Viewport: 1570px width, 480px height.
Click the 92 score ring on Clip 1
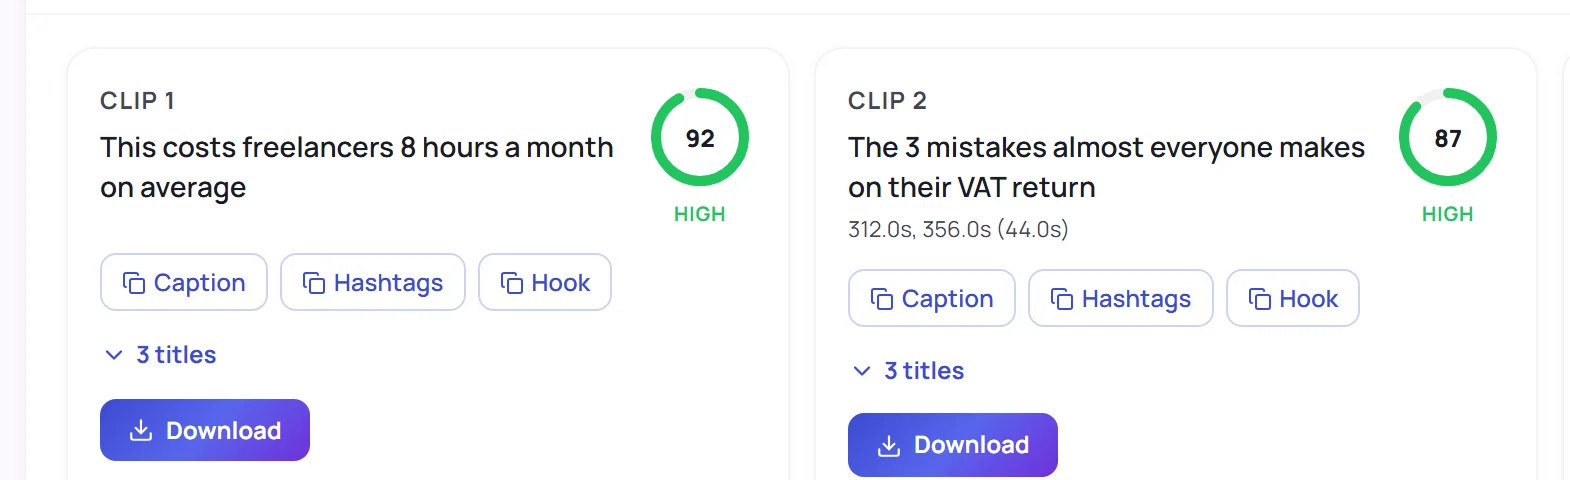[700, 138]
